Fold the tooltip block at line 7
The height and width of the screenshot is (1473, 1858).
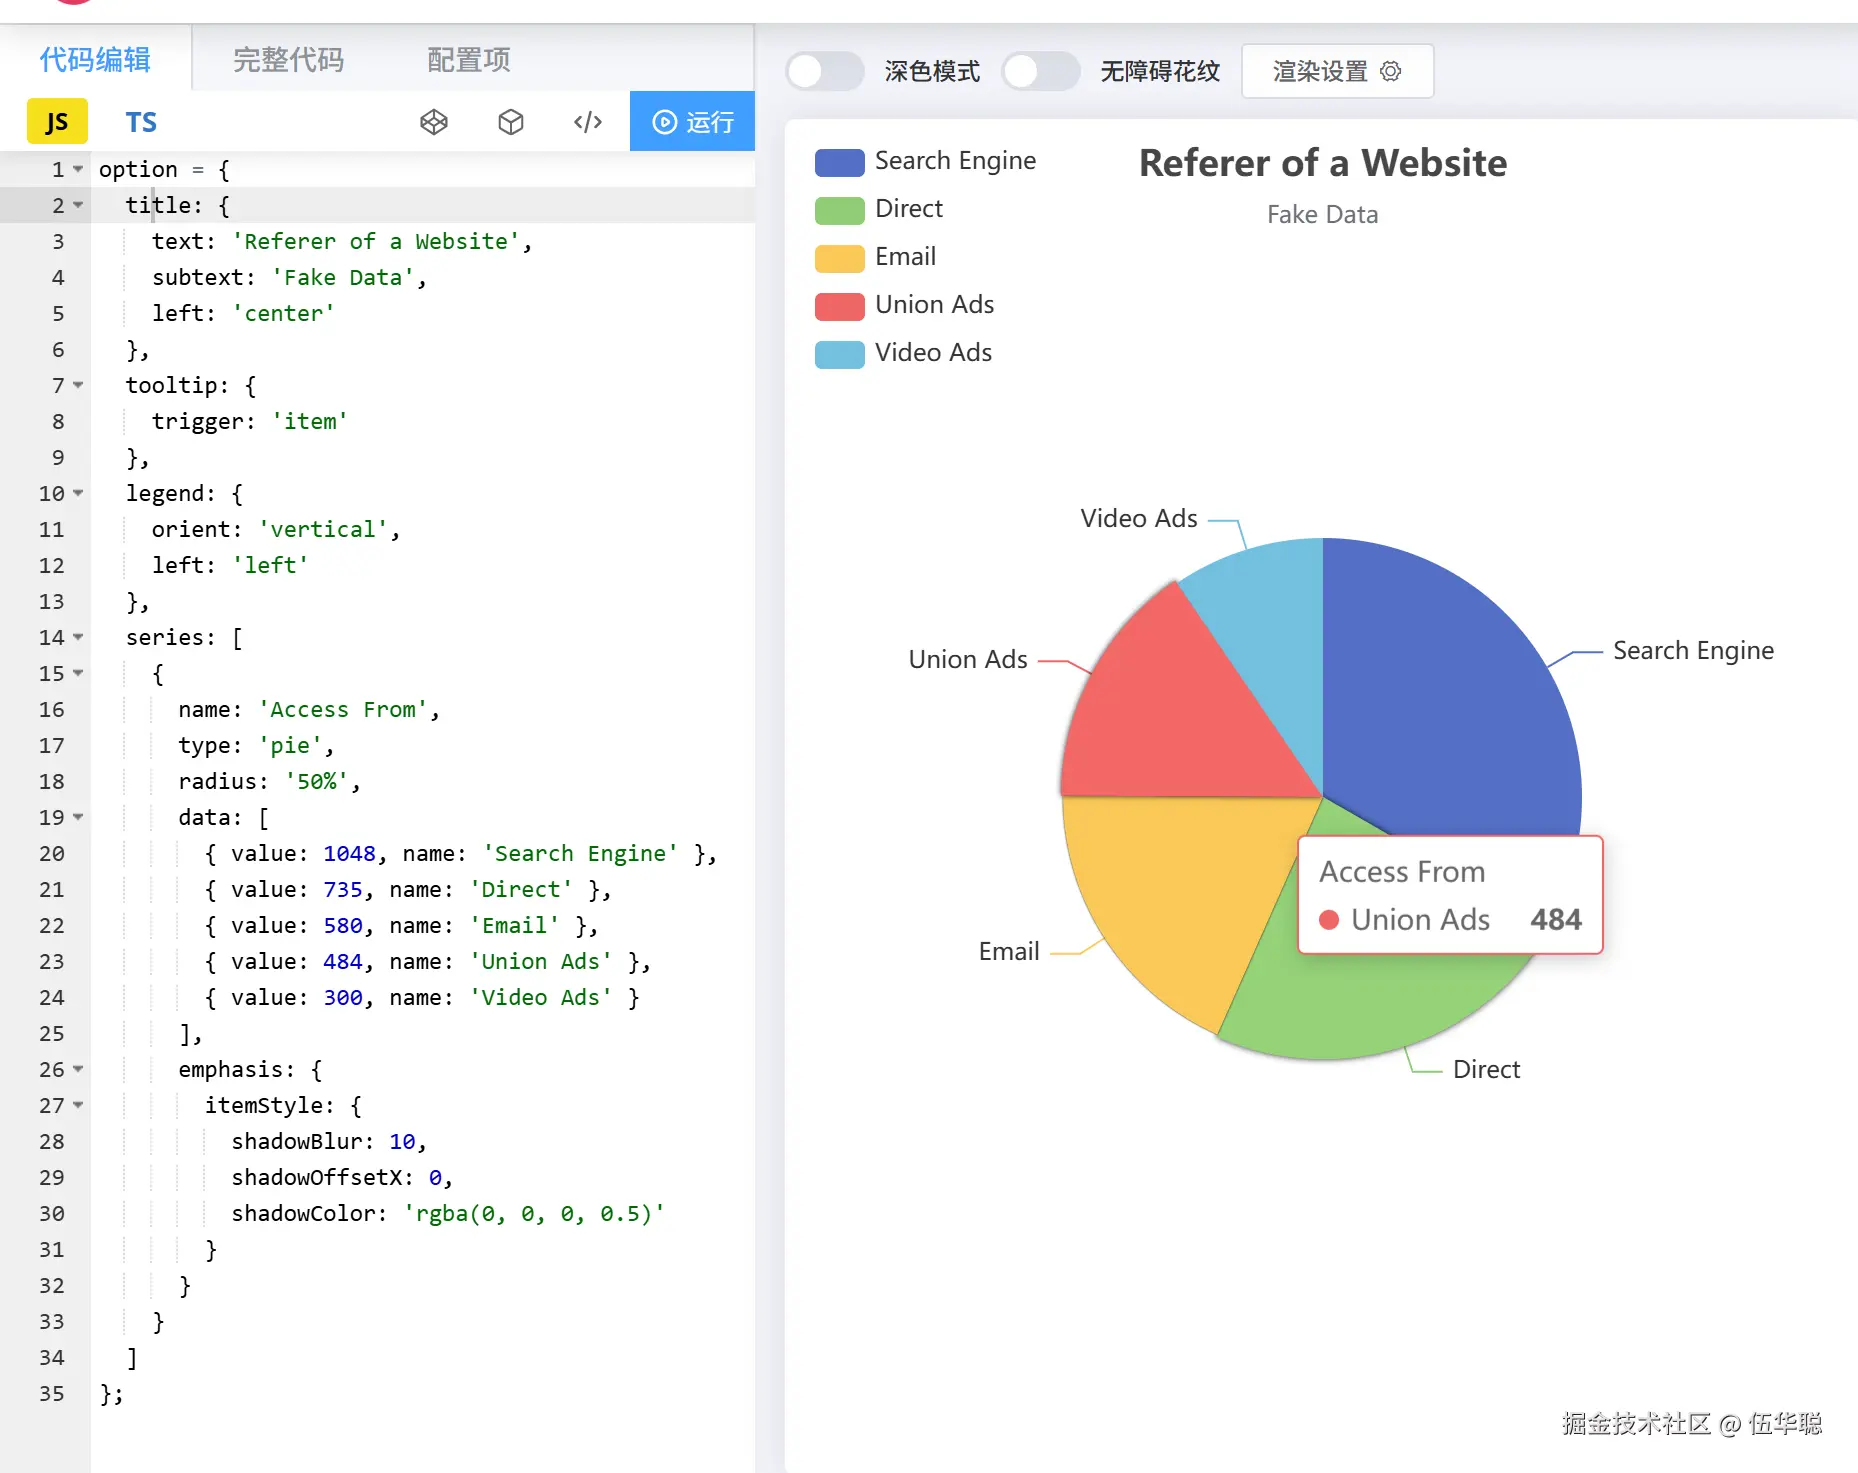78,385
